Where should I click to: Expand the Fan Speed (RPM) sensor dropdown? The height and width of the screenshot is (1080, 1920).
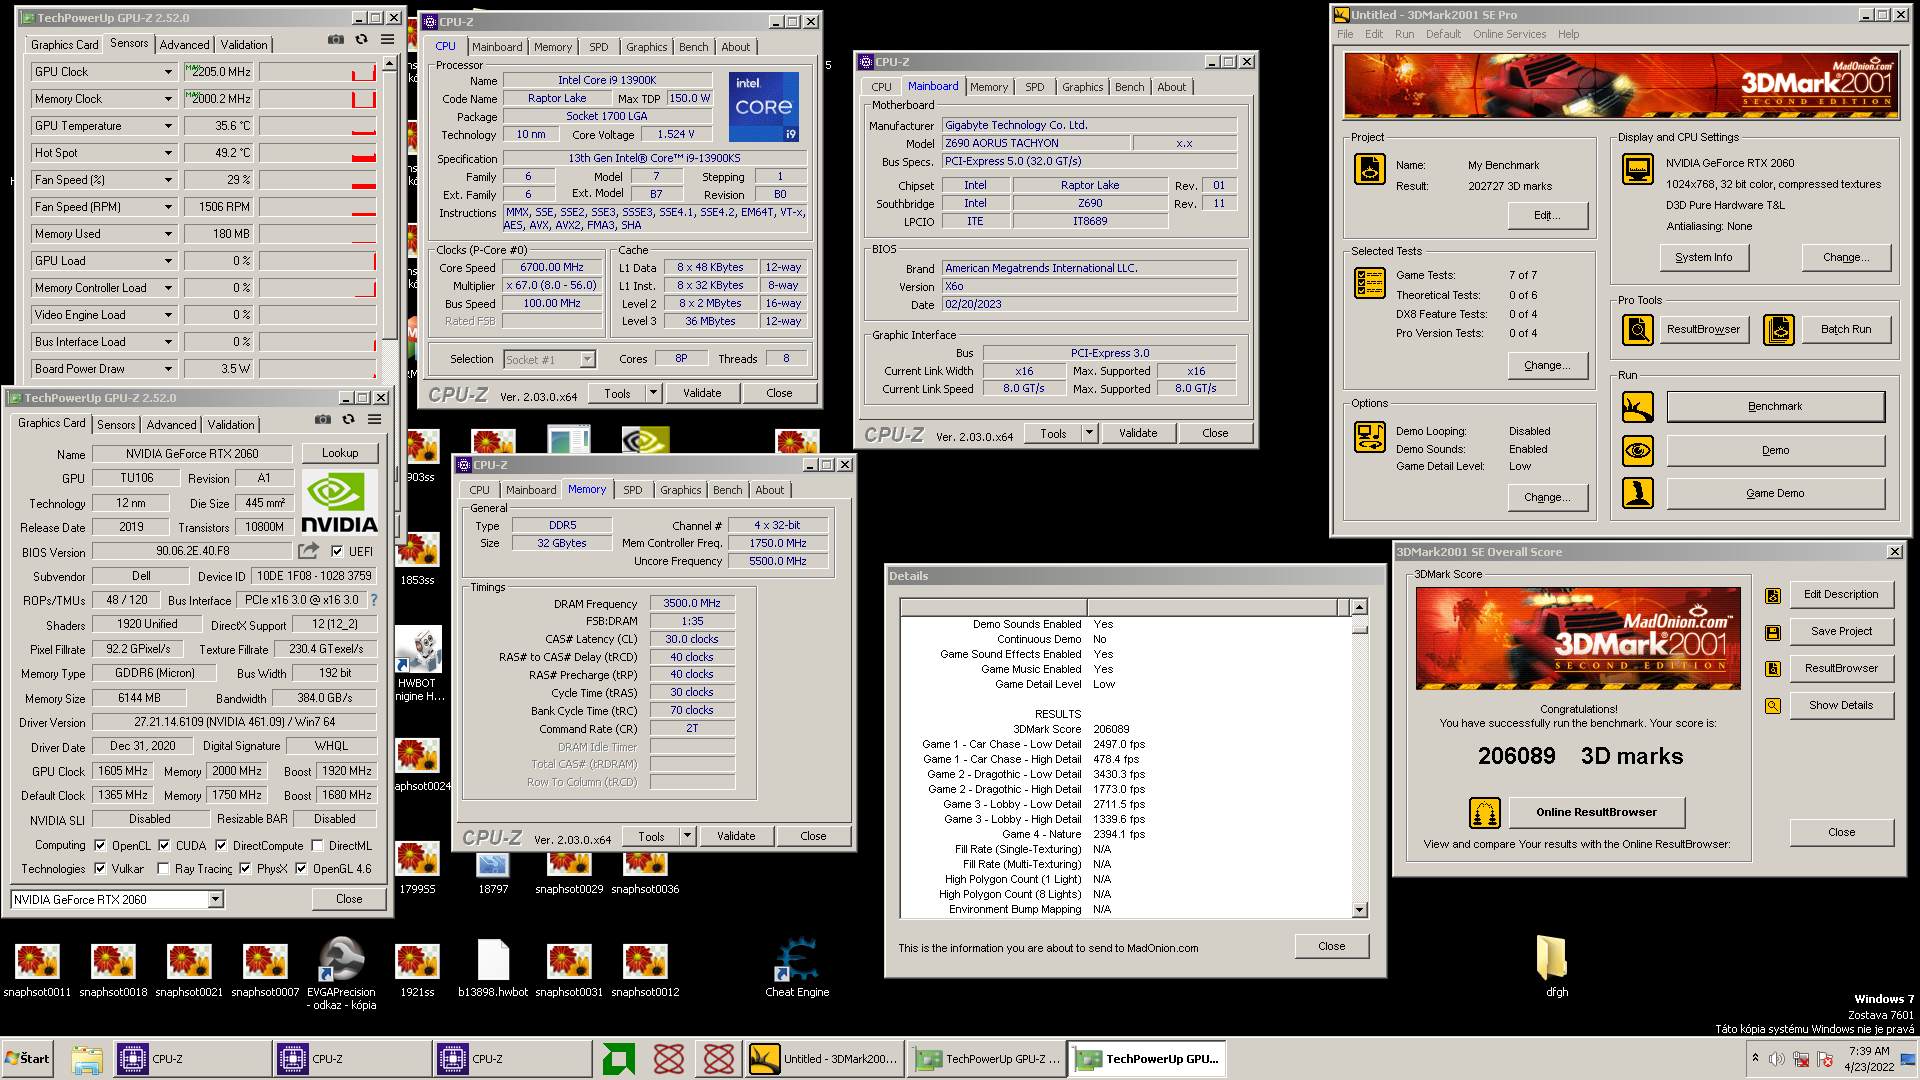tap(168, 207)
